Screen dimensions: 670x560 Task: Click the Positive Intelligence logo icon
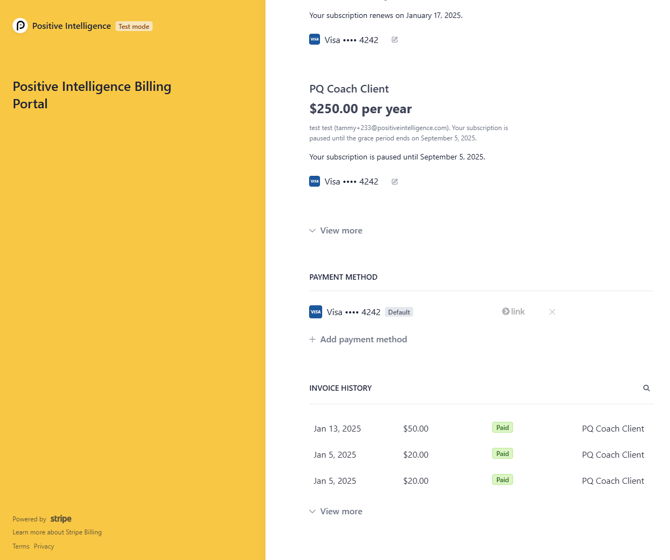pyautogui.click(x=20, y=26)
